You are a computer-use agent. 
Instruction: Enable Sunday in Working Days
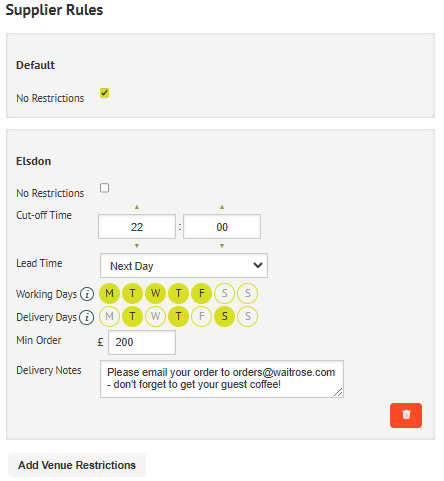247,293
